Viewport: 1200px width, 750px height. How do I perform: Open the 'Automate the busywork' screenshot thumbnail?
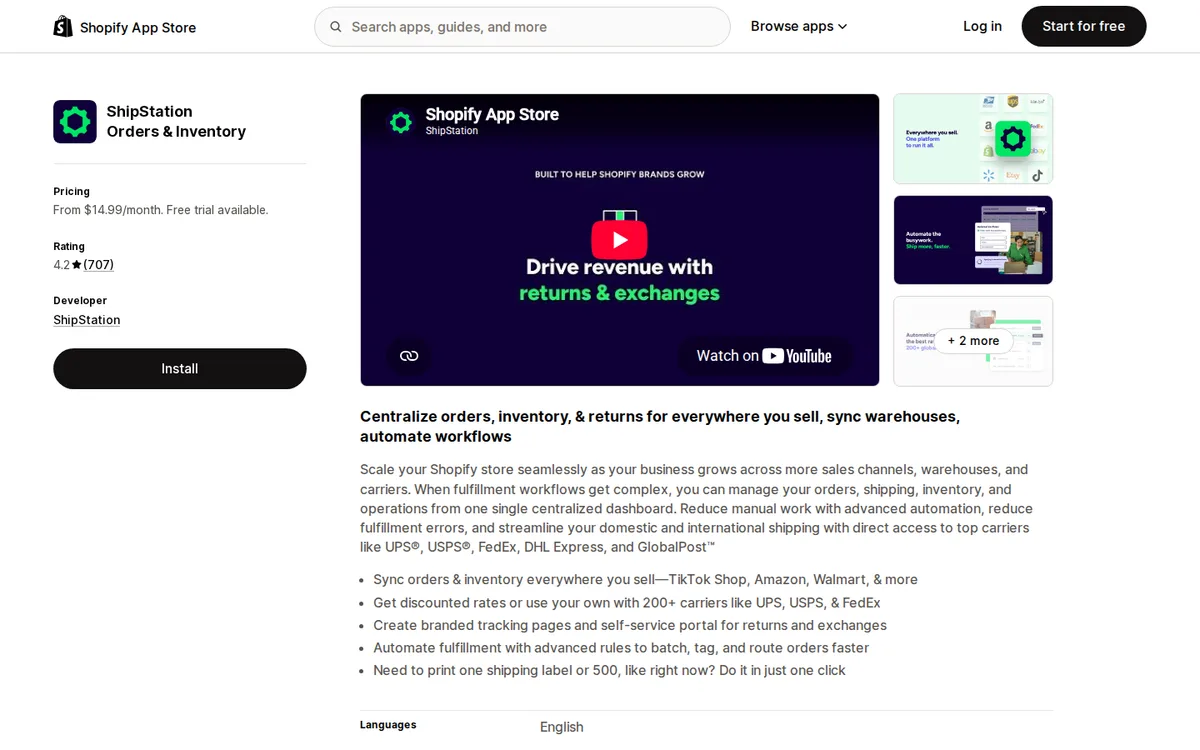(973, 240)
